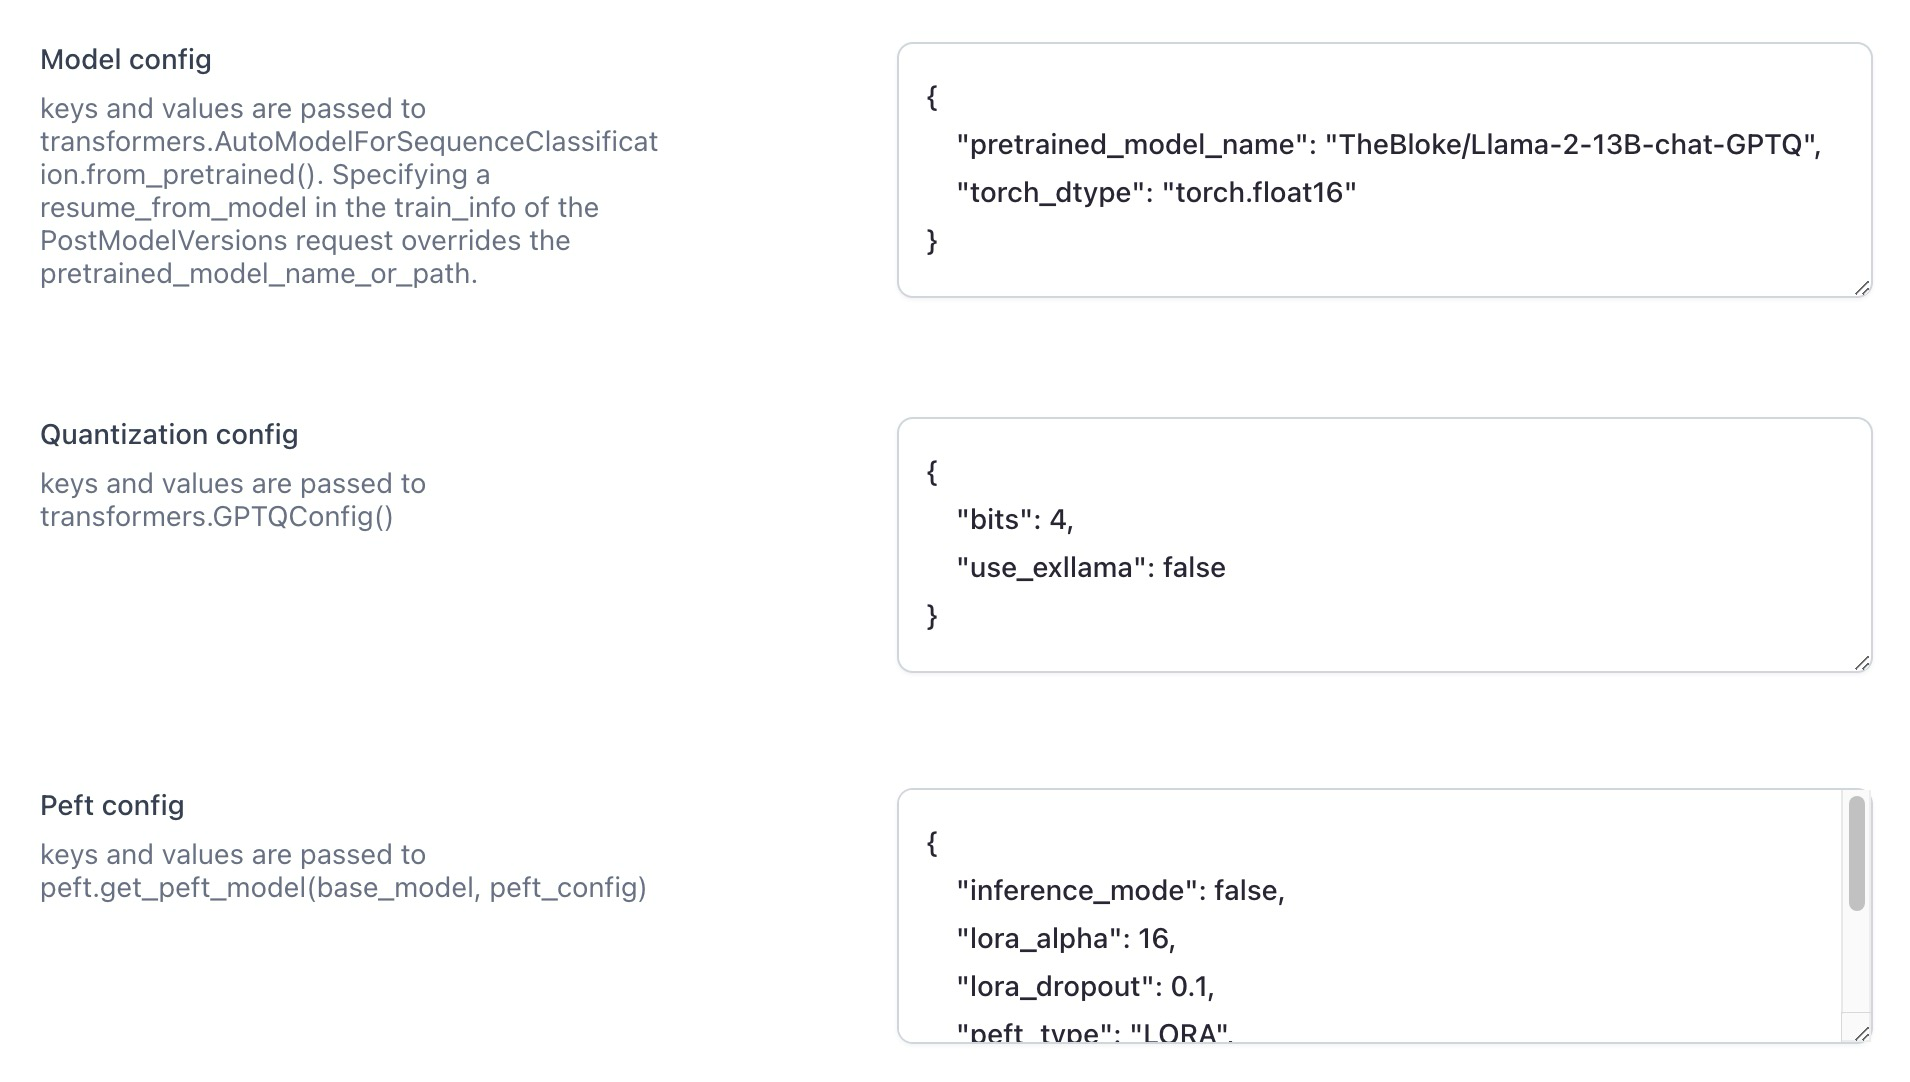Click the Peft config resize handle
This screenshot has height=1082, width=1910.
(x=1861, y=1034)
